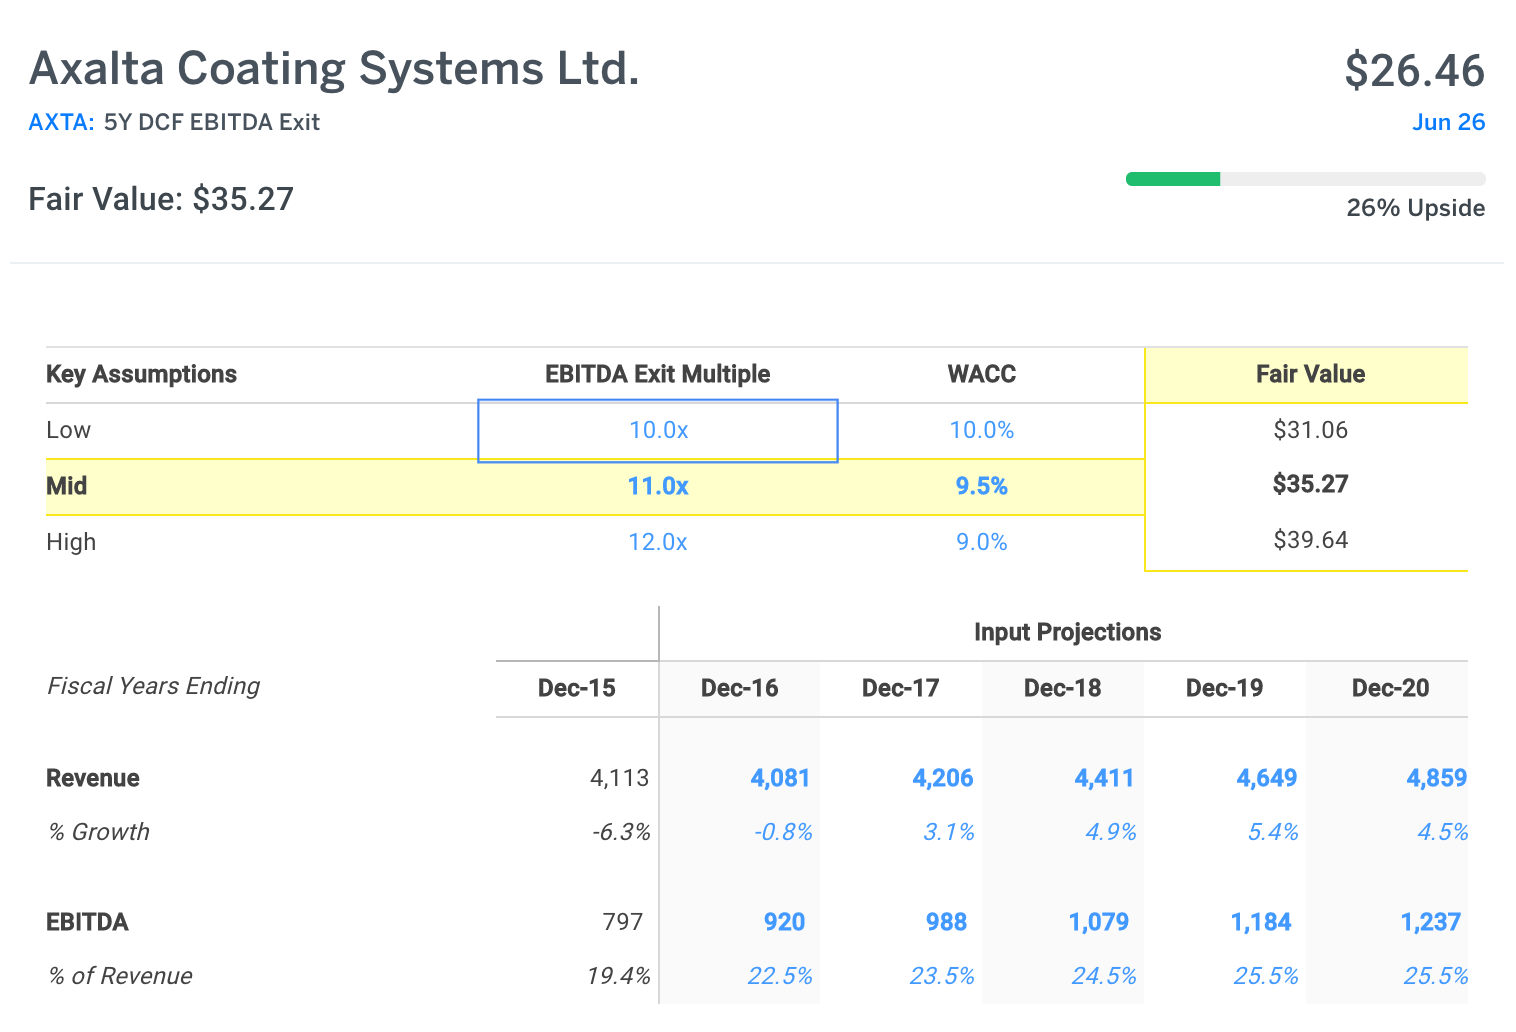This screenshot has height=1032, width=1516.
Task: Edit Dec-17 EBITDA margin 23.5%
Action: point(942,976)
